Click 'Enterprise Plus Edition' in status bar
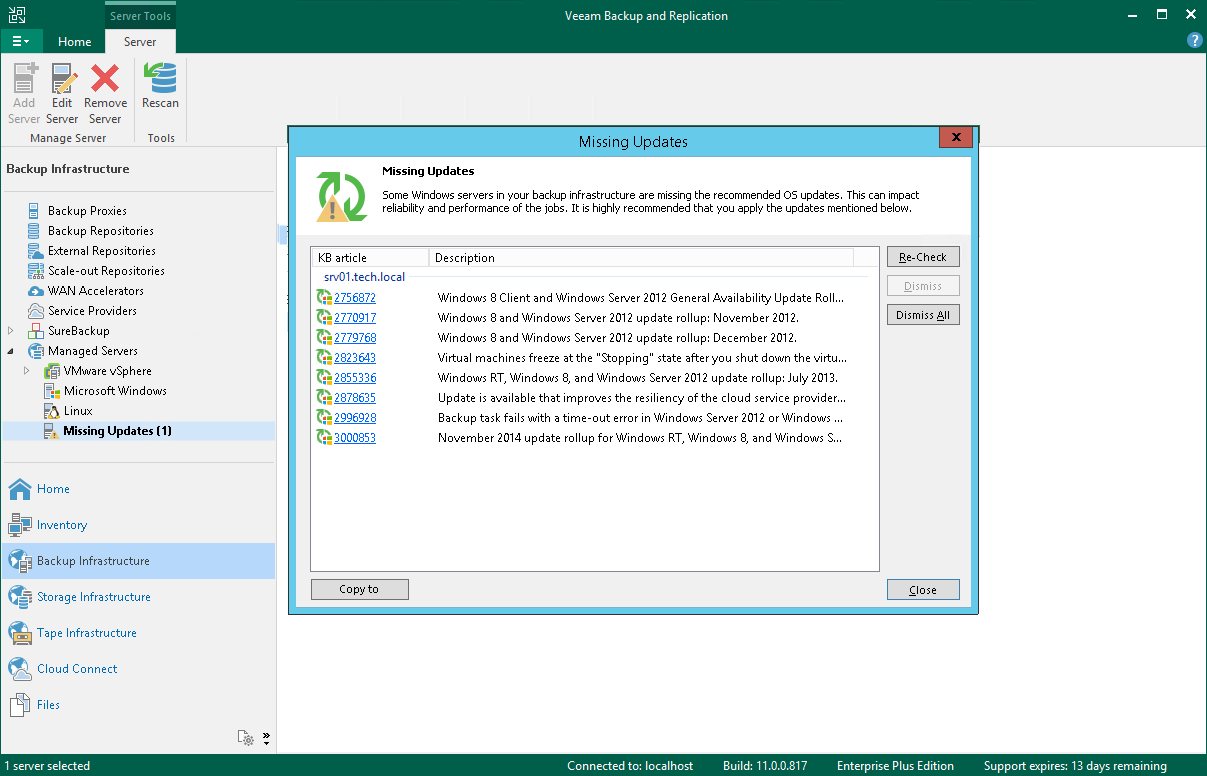1207x776 pixels. (x=895, y=766)
